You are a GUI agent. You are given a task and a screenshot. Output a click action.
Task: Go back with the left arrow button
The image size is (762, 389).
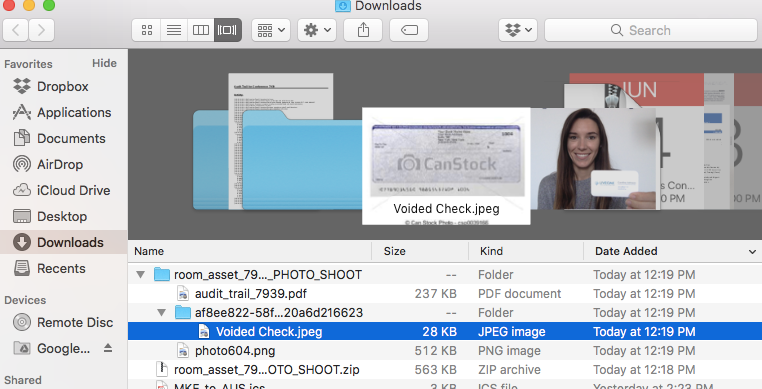16,30
